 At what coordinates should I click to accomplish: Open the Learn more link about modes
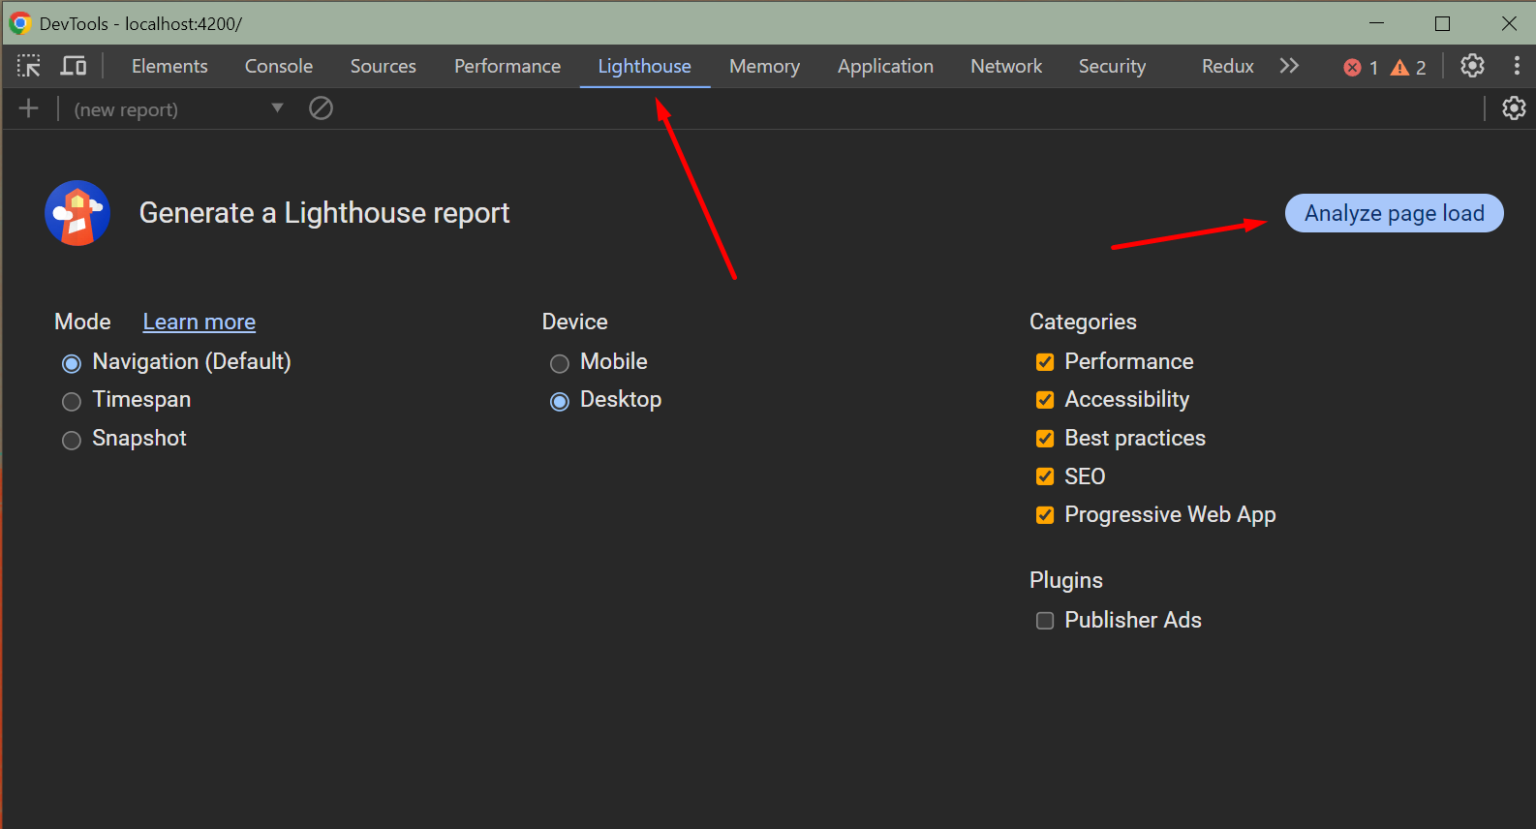(x=198, y=321)
